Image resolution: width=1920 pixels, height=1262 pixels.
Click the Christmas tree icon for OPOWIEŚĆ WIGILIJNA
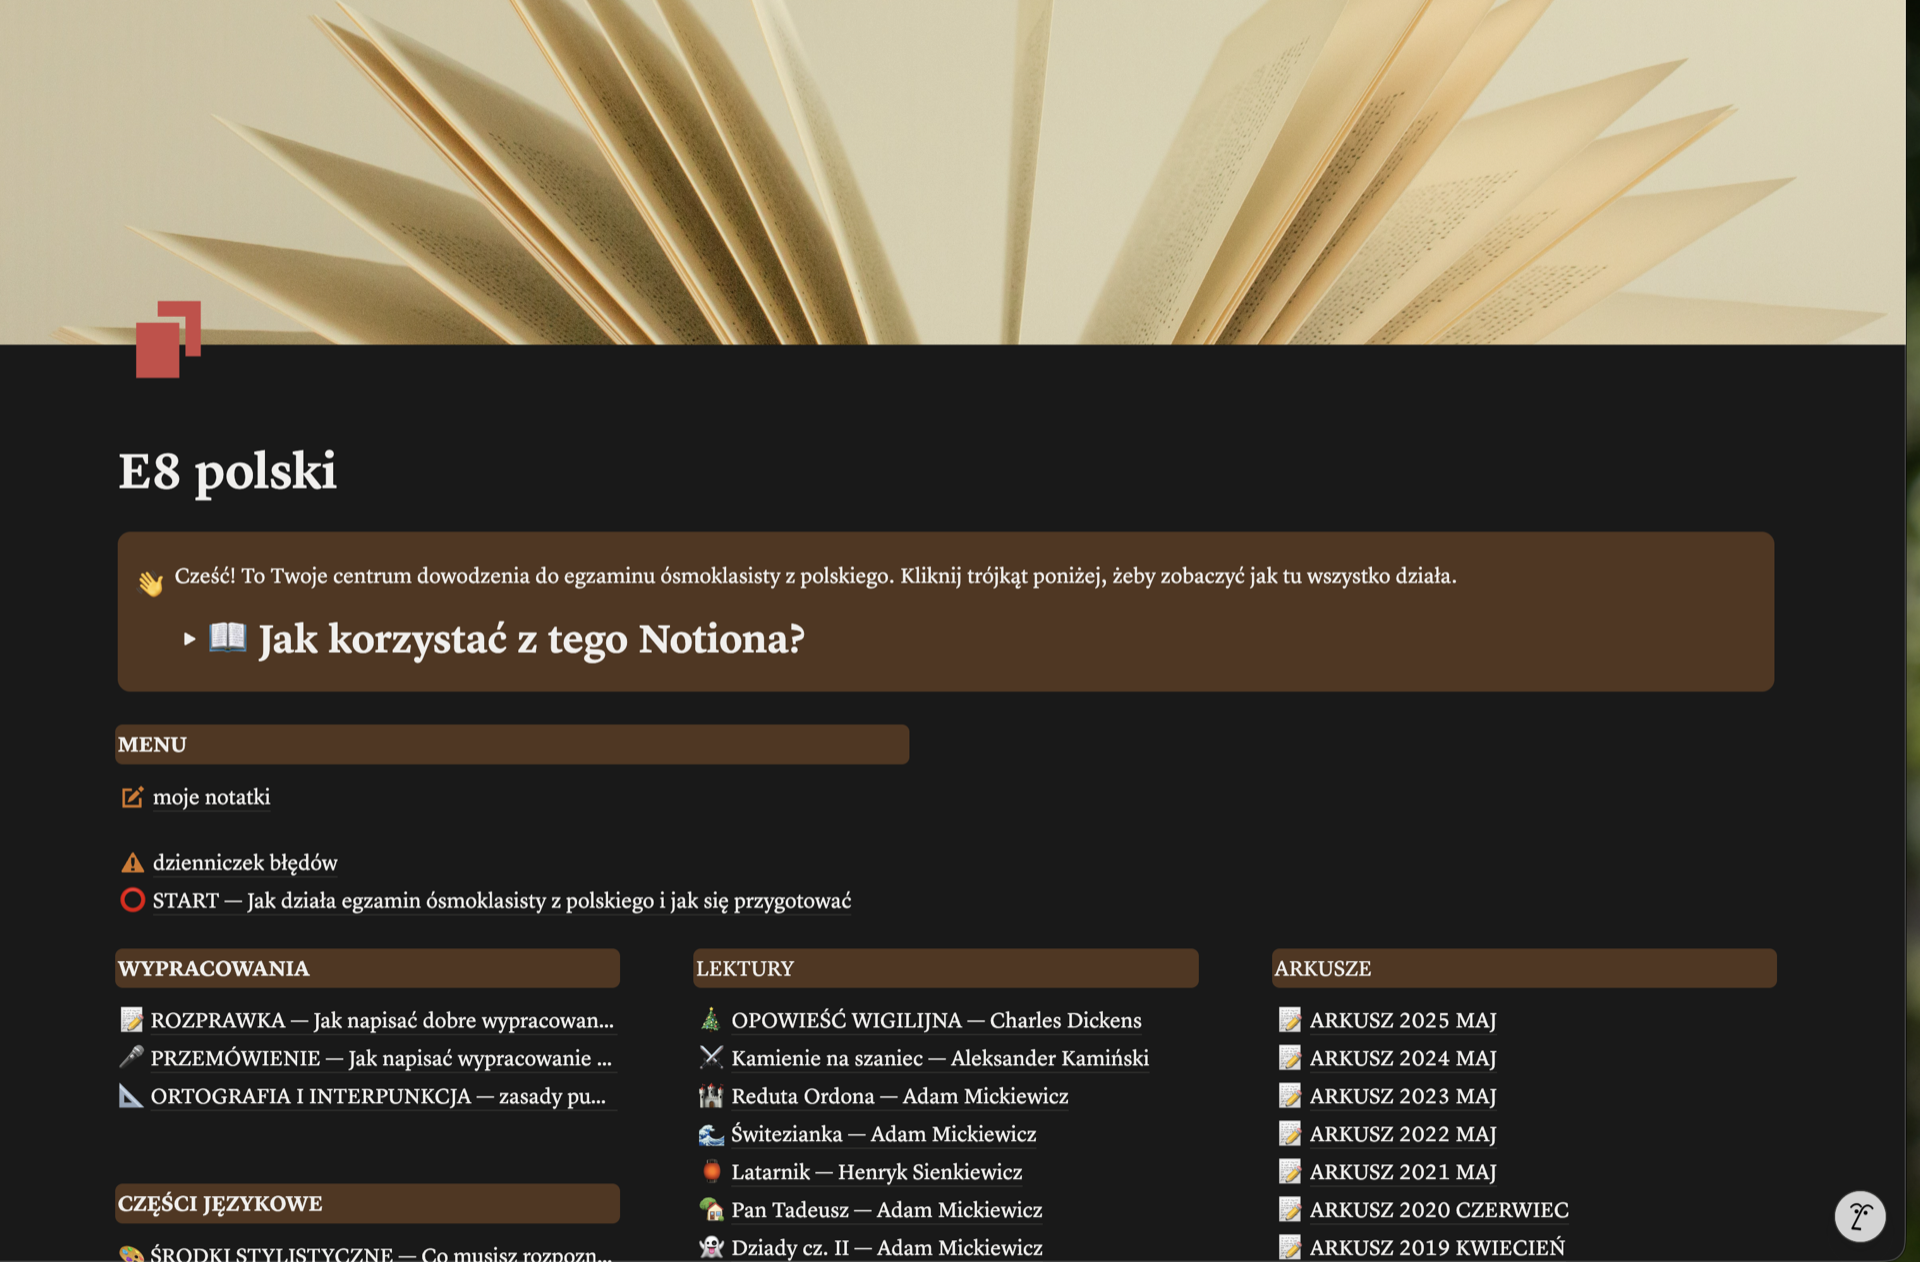tap(710, 1020)
